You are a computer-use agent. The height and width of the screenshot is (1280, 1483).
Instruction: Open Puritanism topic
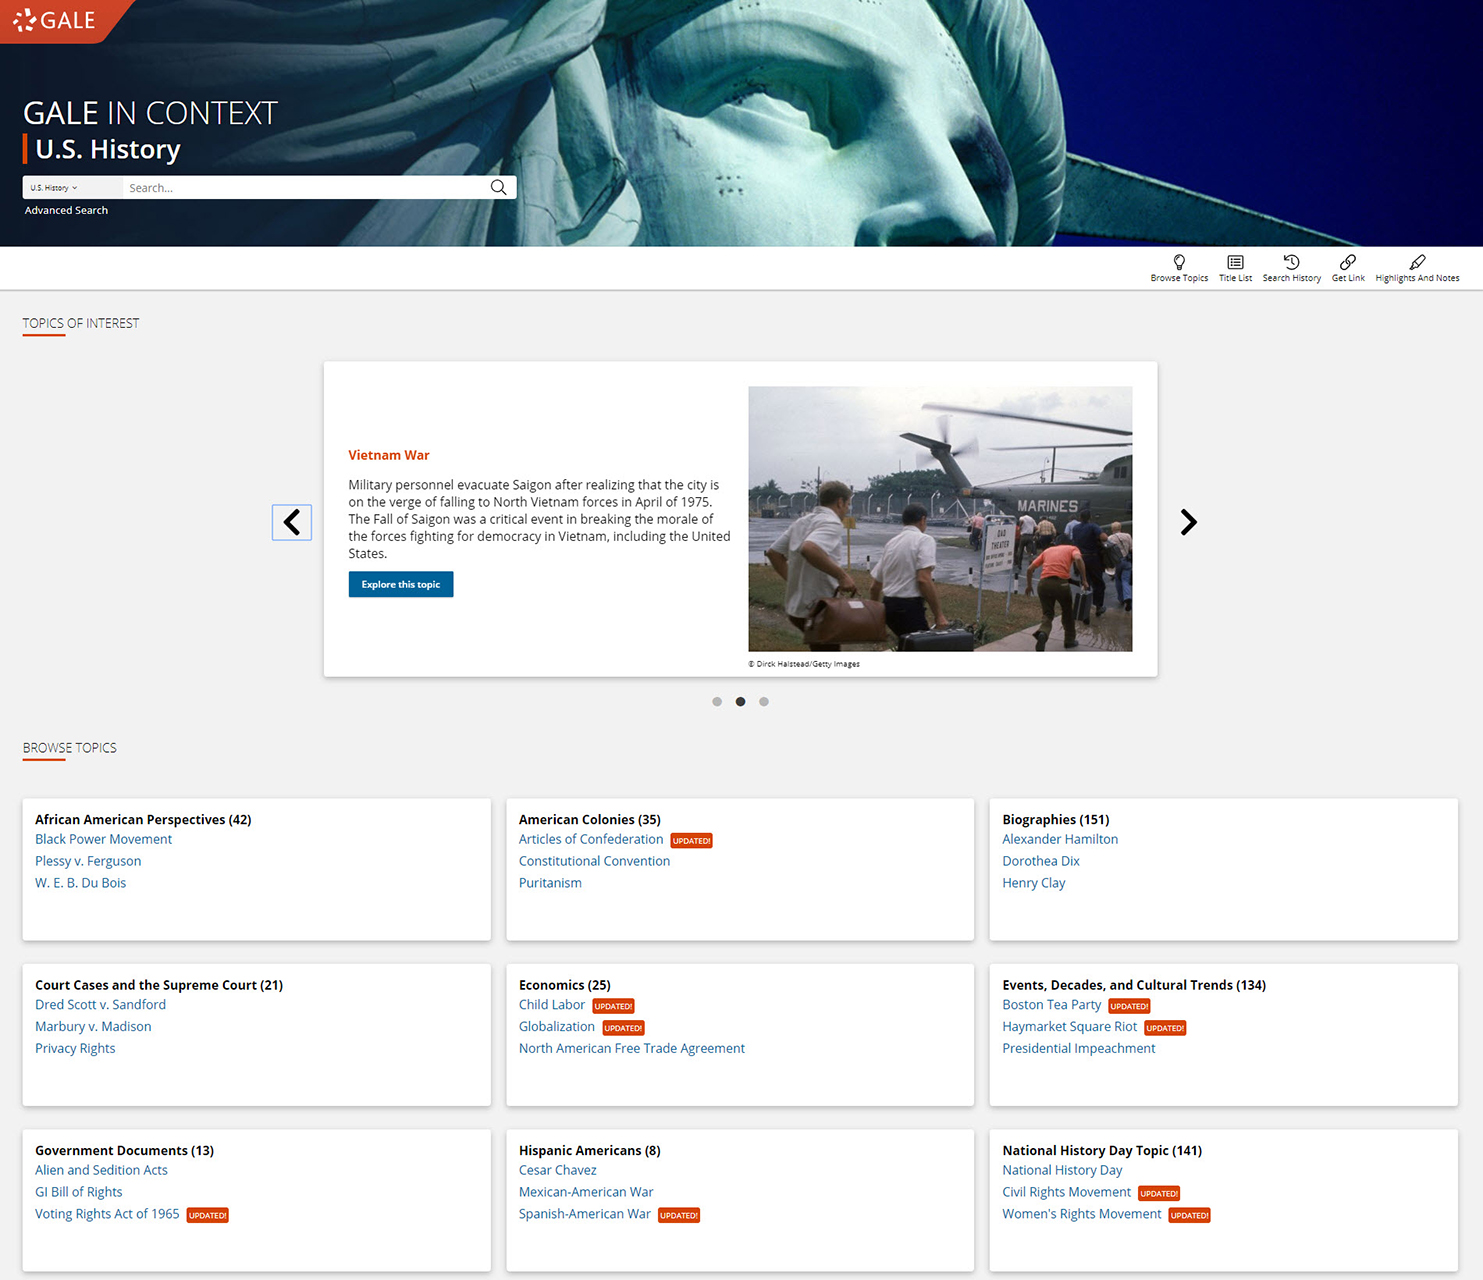click(x=550, y=883)
